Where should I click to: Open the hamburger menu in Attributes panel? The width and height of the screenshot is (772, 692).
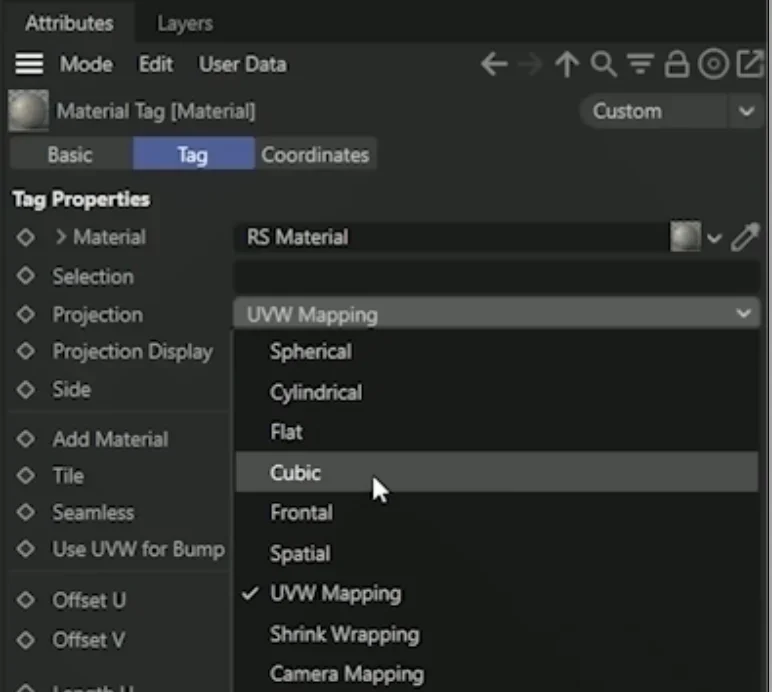click(29, 64)
